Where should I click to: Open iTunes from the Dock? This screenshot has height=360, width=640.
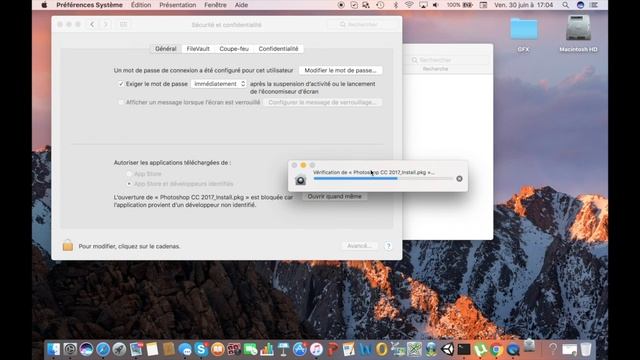tap(316, 349)
